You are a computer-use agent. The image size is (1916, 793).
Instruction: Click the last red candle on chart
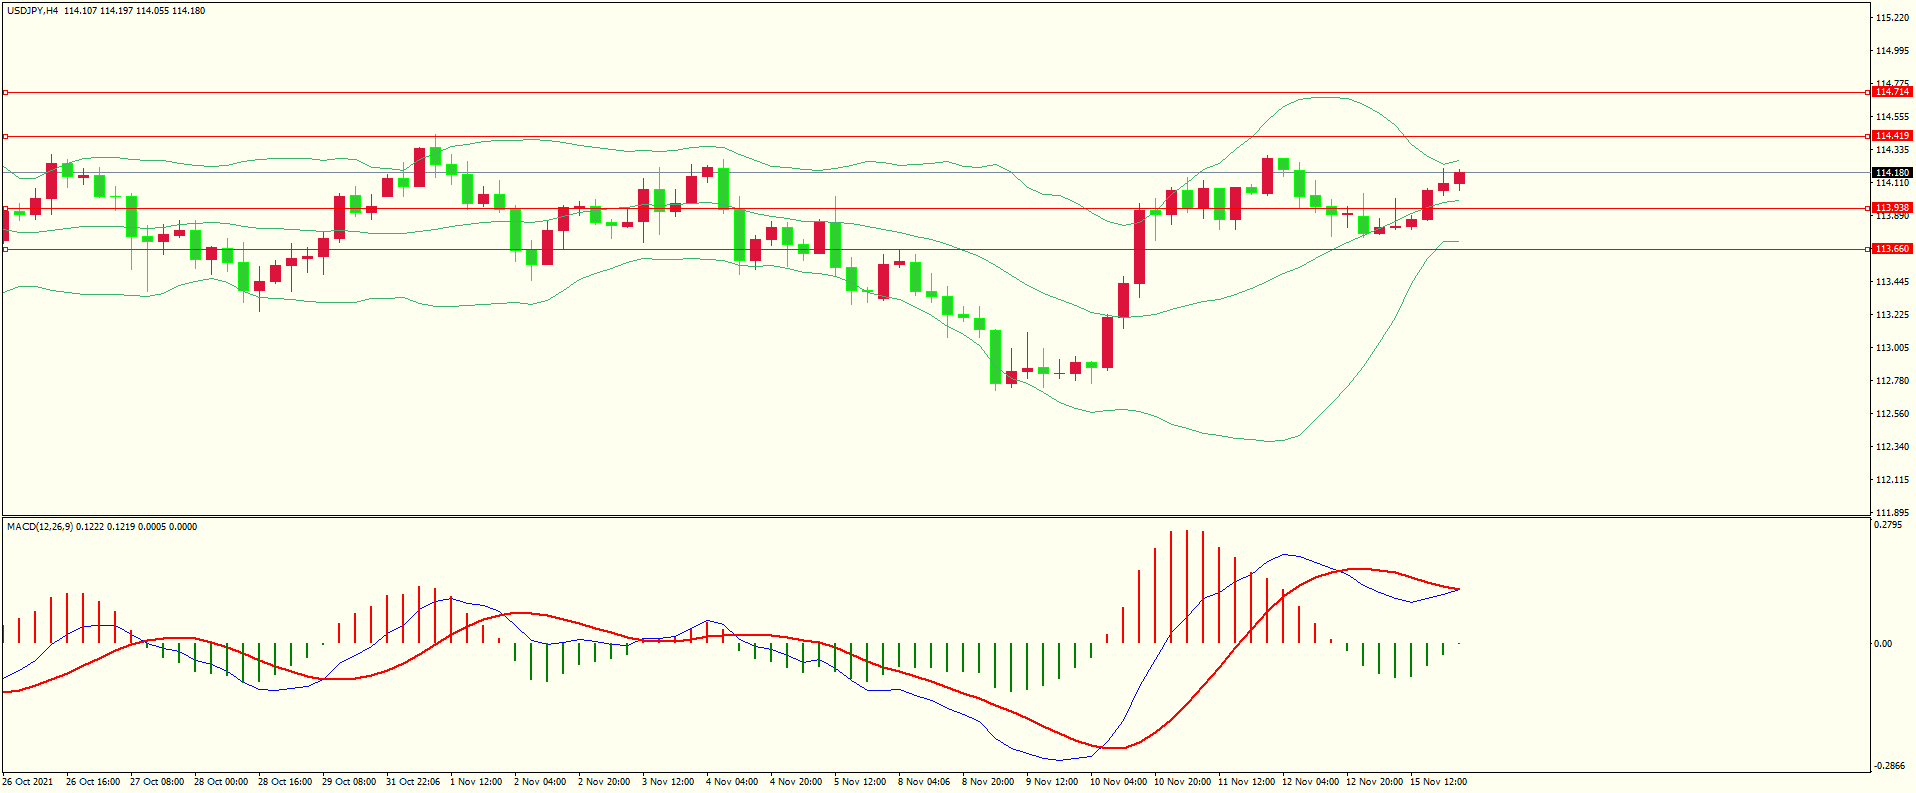[1460, 178]
